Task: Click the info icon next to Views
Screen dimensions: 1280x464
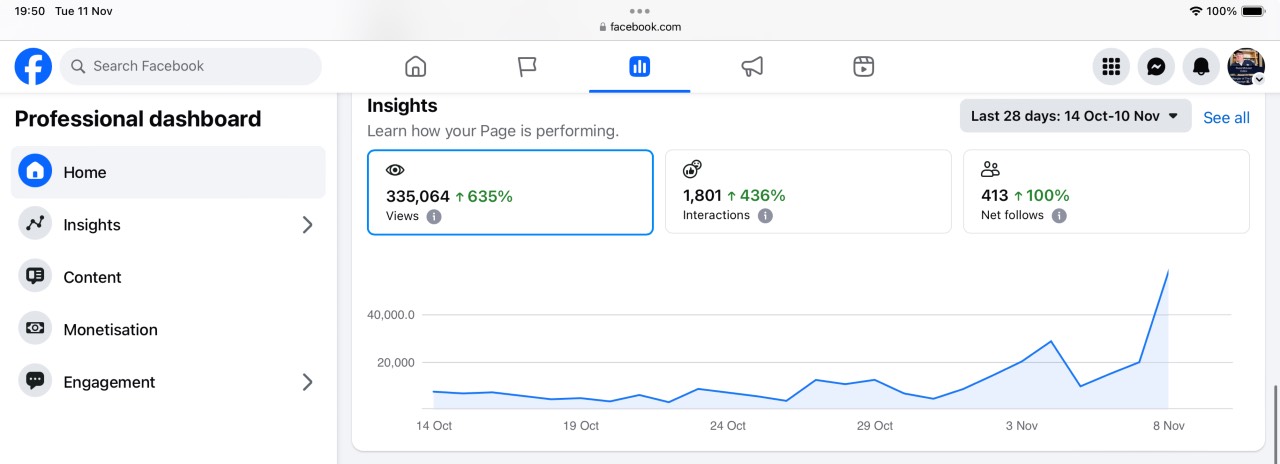Action: pos(434,216)
